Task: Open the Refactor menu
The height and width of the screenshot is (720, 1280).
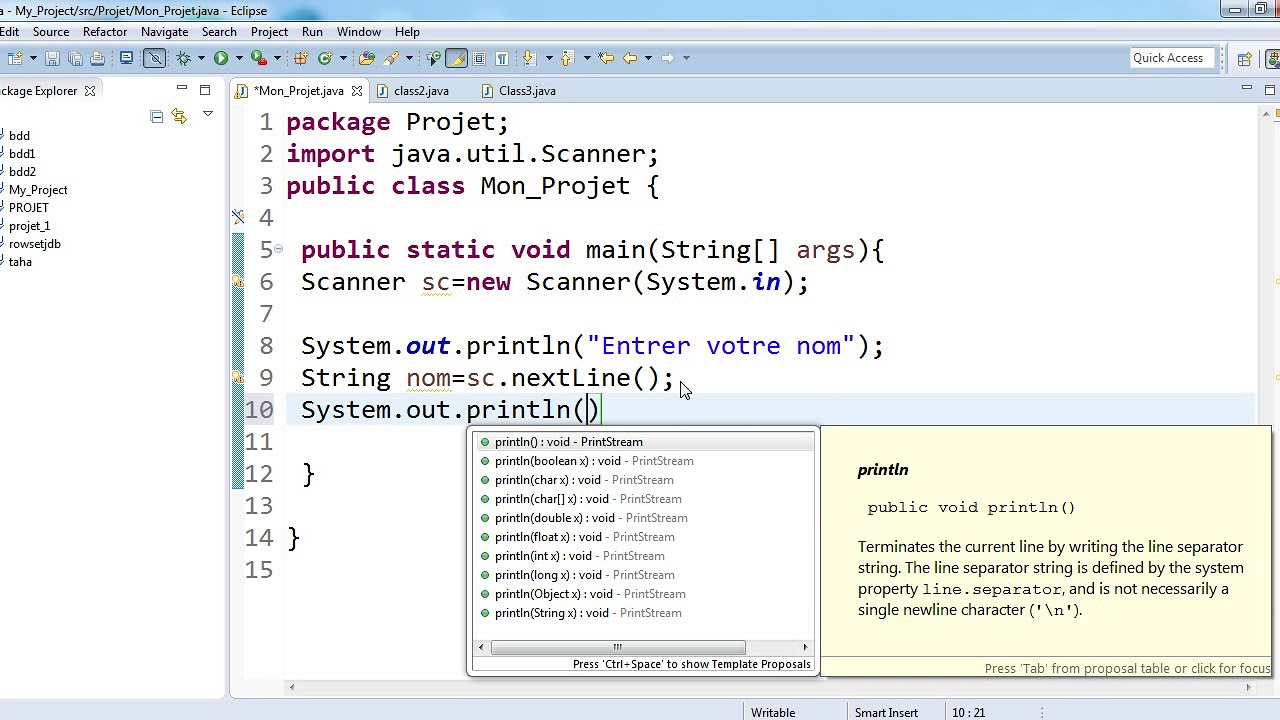Action: click(x=105, y=32)
